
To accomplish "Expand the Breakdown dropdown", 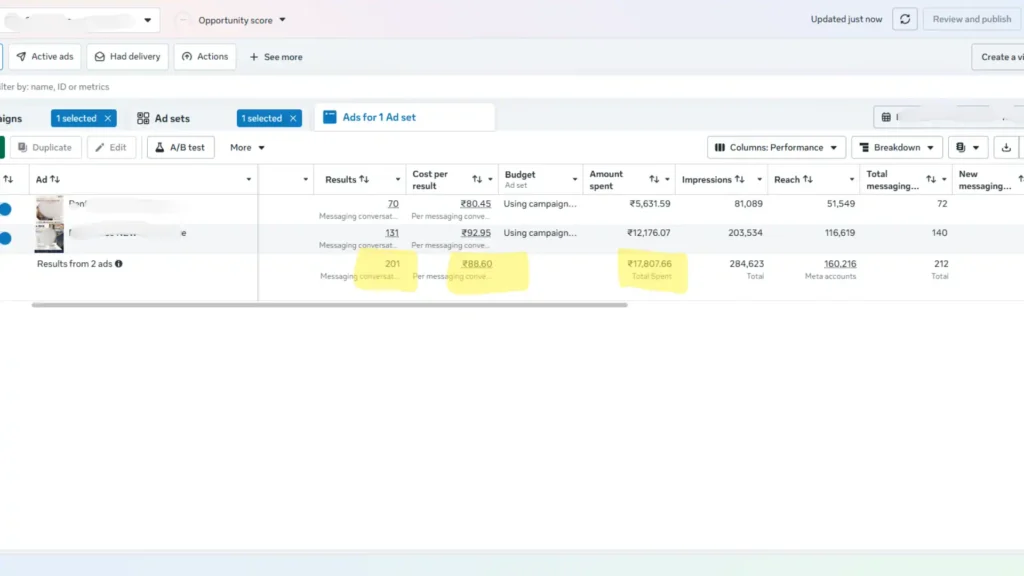I will (897, 148).
